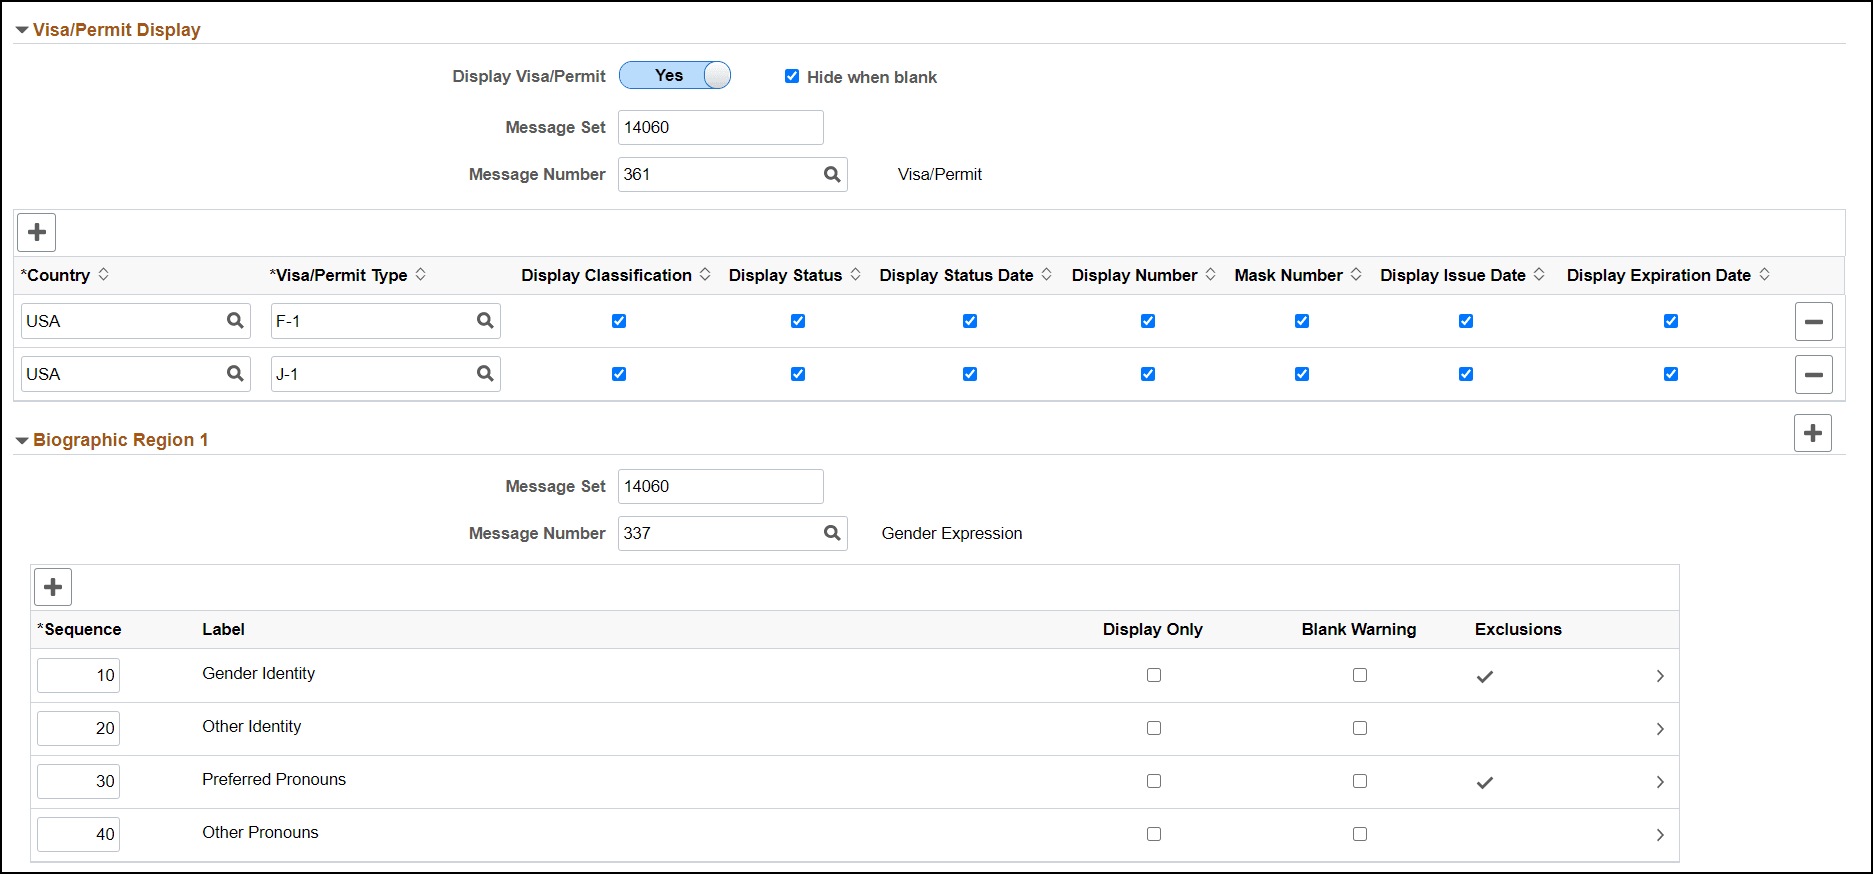Viewport: 1873px width, 874px height.
Task: Add a new Biographic Region using plus icon
Action: [1812, 433]
